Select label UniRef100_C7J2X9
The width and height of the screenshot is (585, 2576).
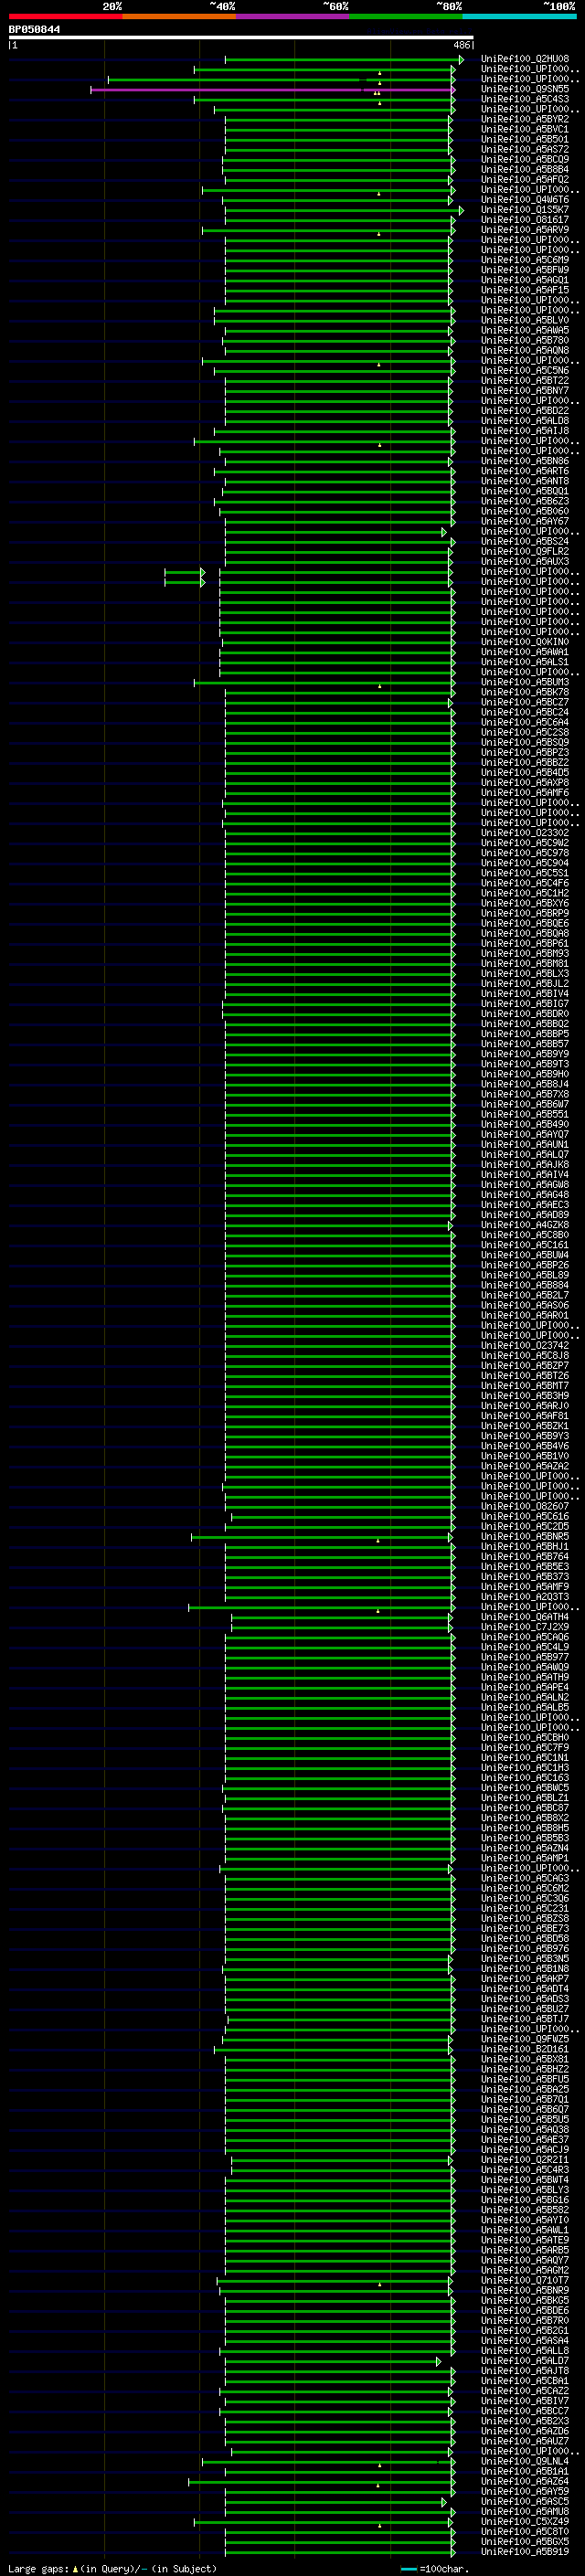tap(525, 1628)
